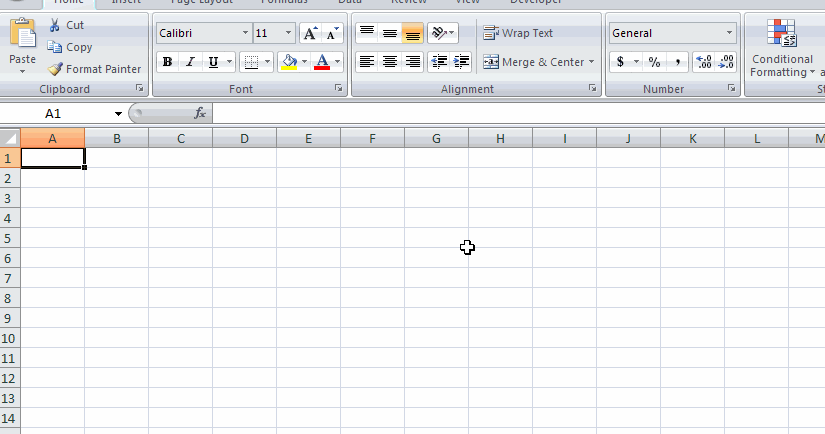Align text right
Image resolution: width=825 pixels, height=434 pixels.
tap(412, 62)
